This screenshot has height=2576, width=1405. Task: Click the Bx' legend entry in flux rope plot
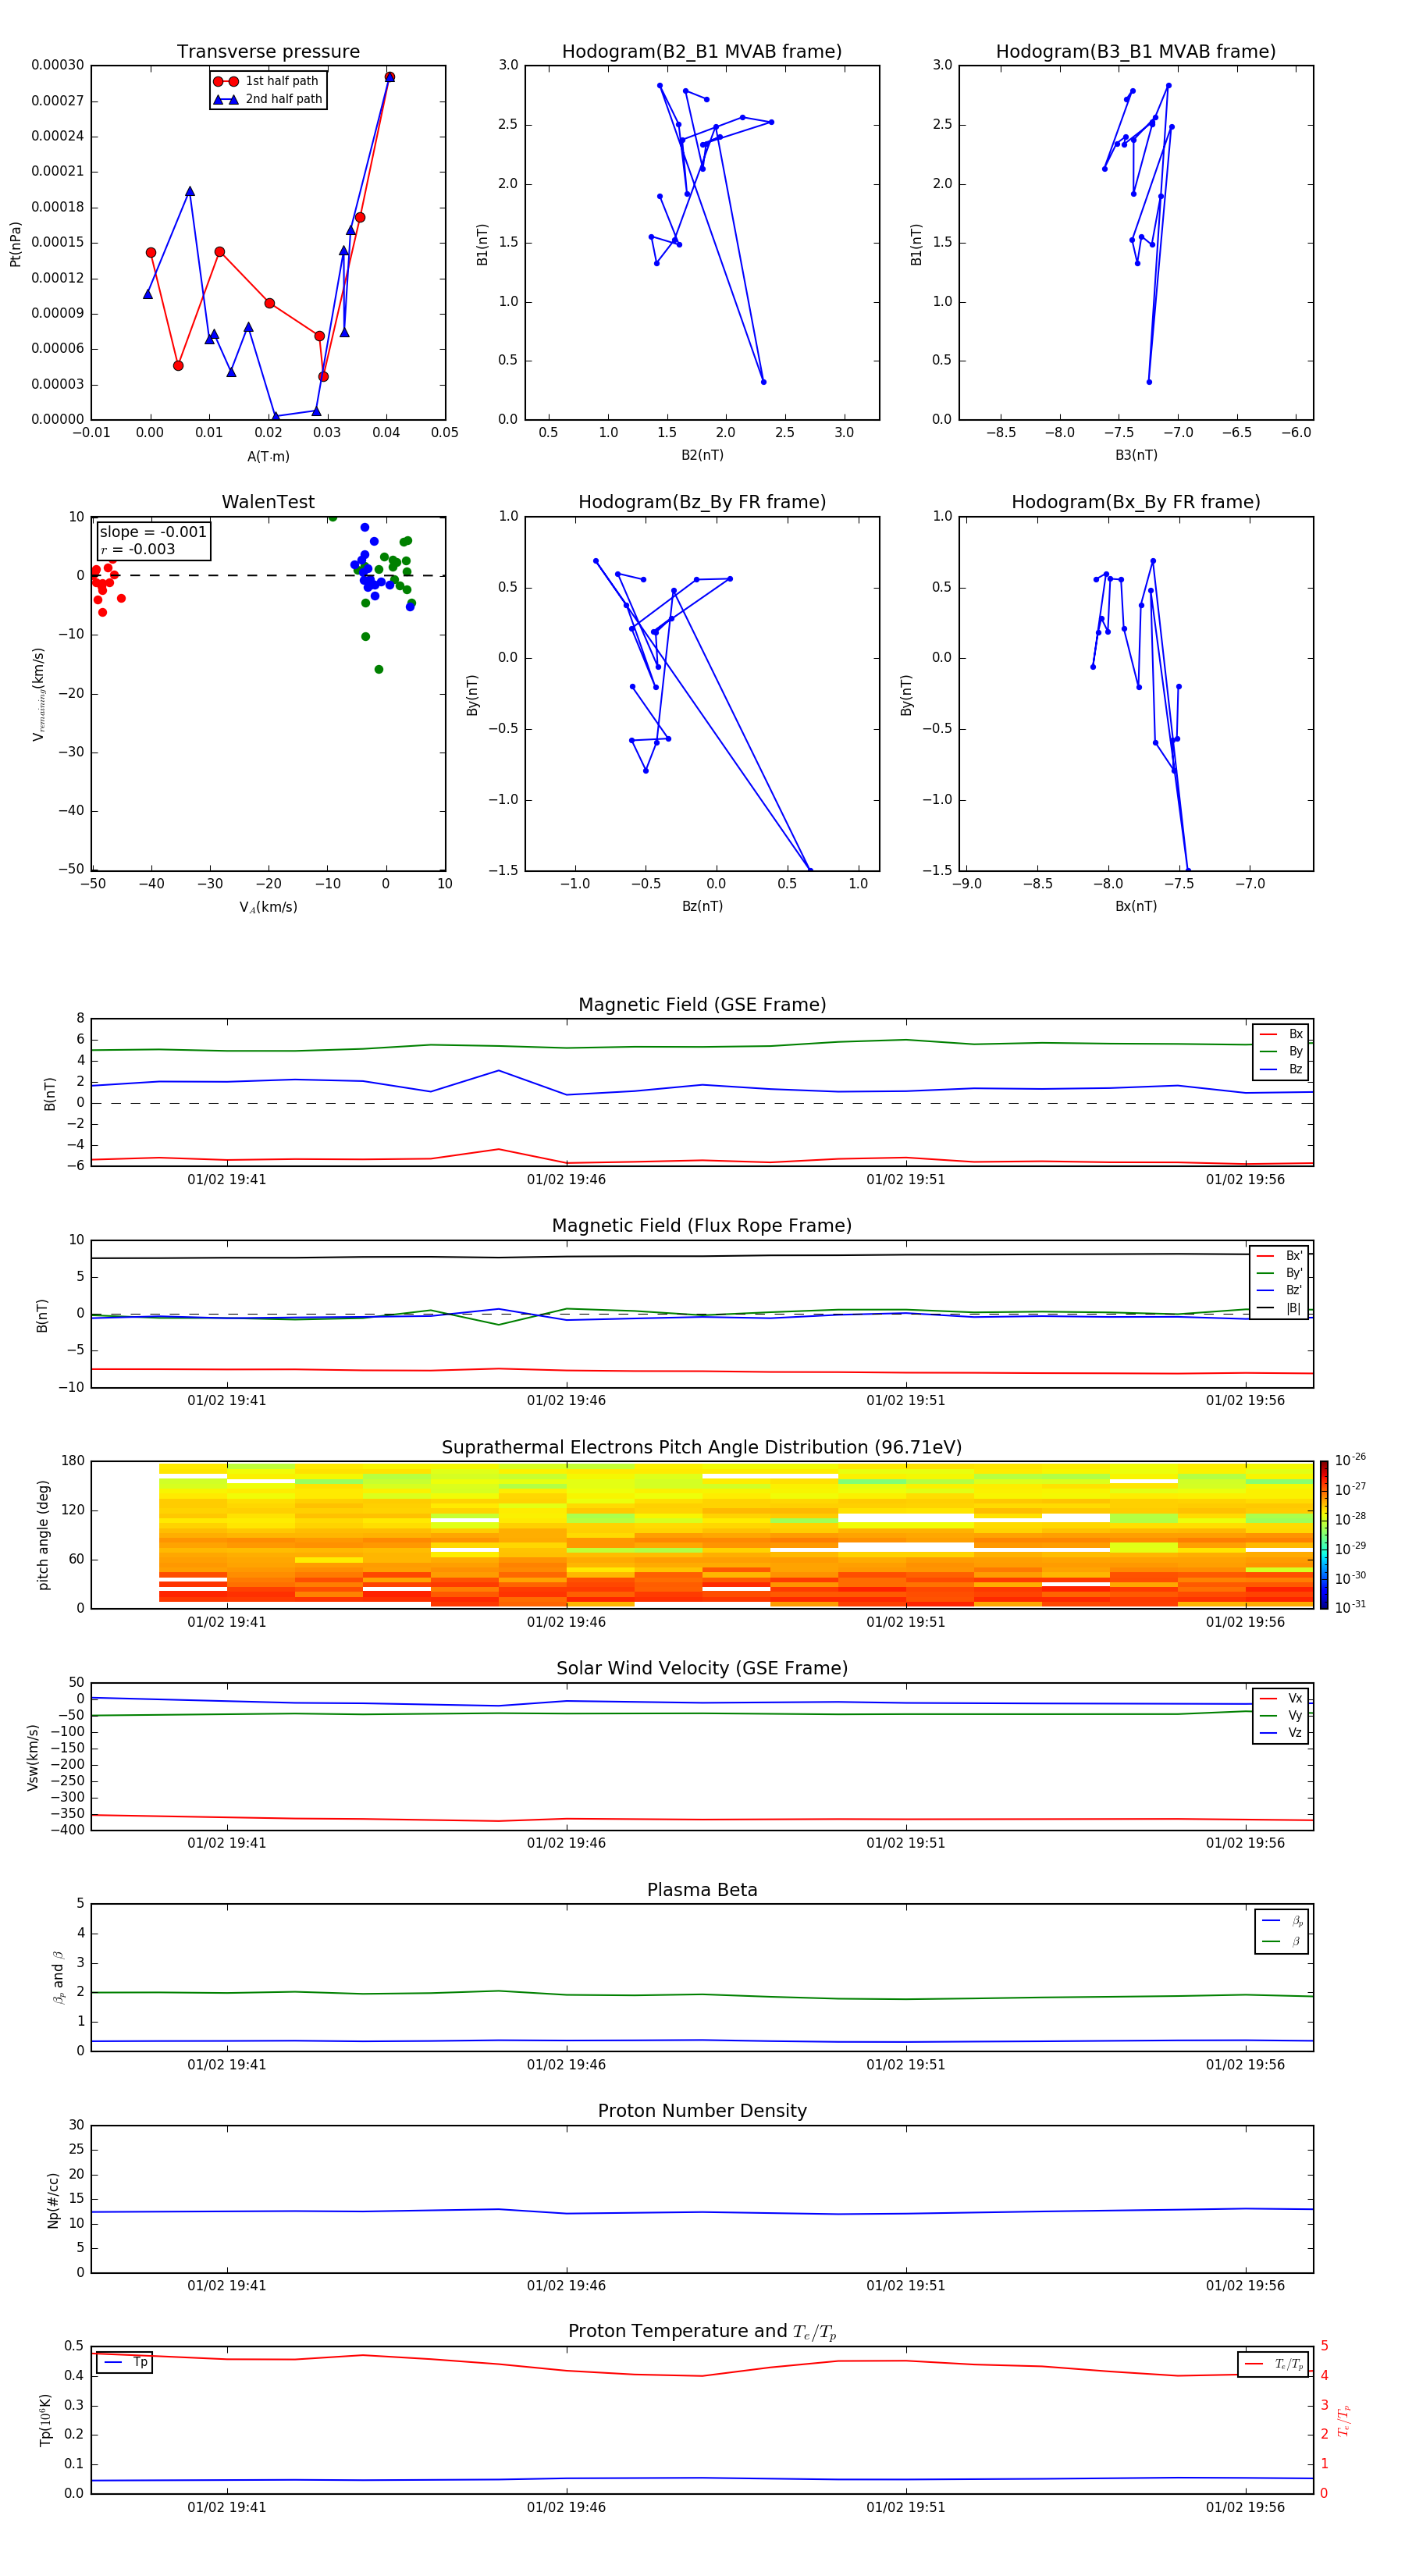pyautogui.click(x=1279, y=1256)
